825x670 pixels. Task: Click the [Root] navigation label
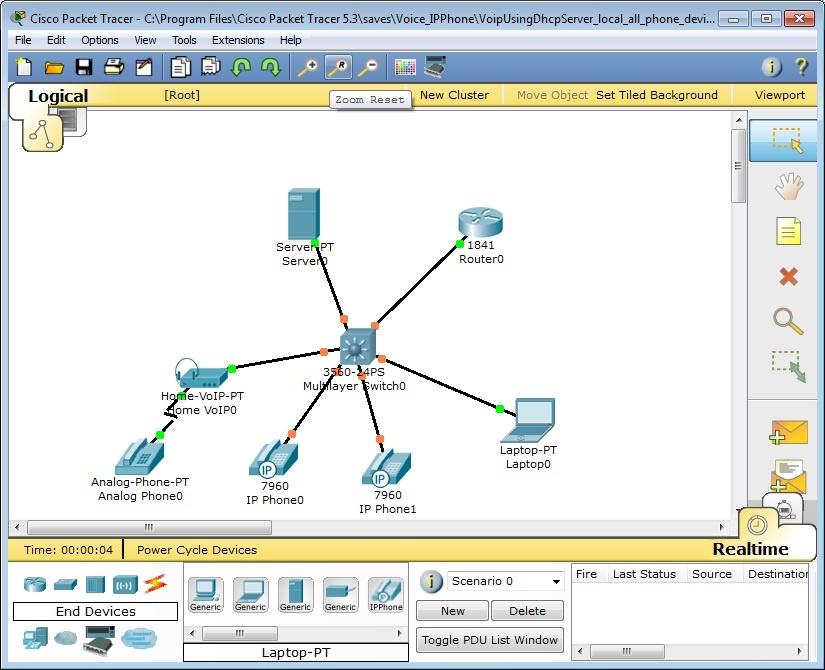coord(182,95)
